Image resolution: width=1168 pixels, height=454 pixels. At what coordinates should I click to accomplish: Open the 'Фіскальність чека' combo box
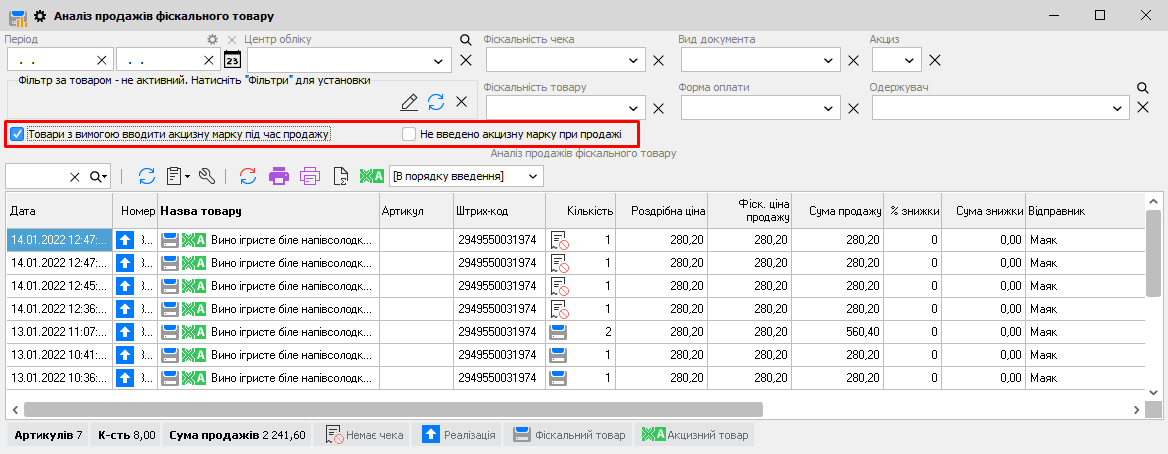coord(634,61)
